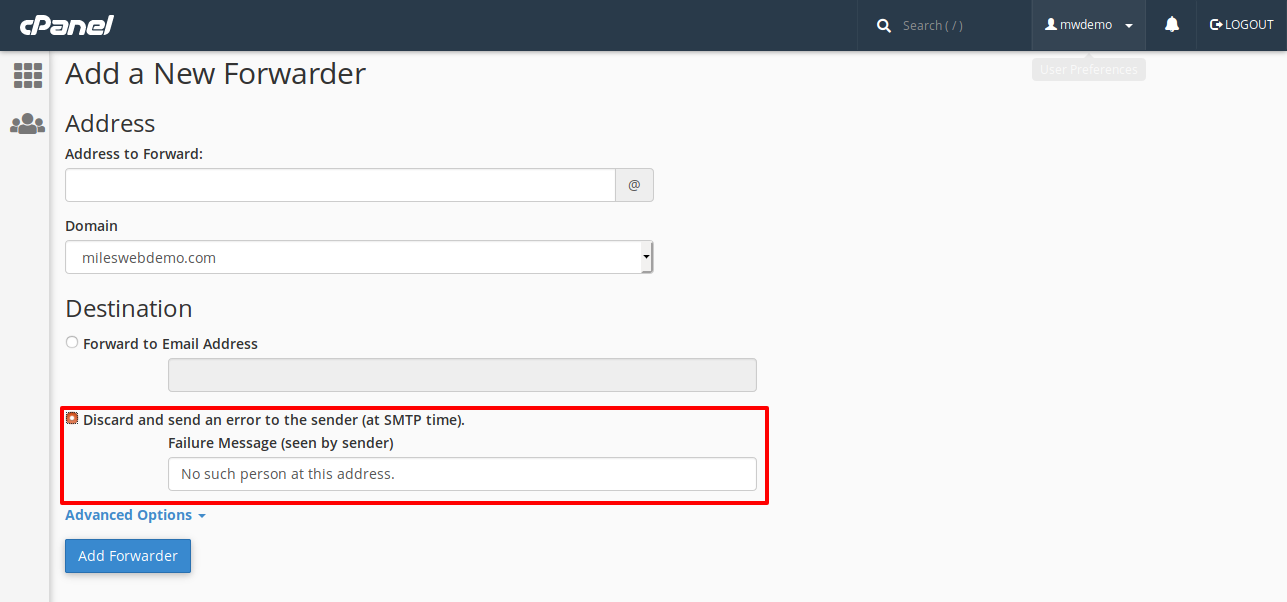
Task: Click the 'Domain' field label
Action: (91, 226)
